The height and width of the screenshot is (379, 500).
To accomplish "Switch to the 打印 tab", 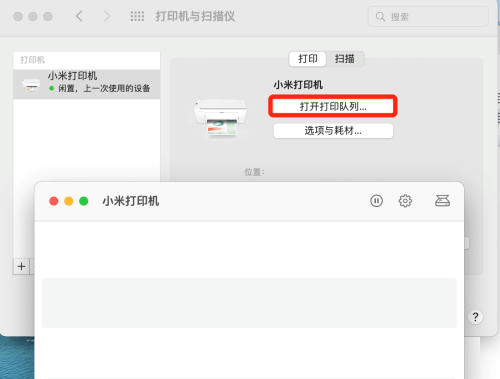I will [x=308, y=59].
